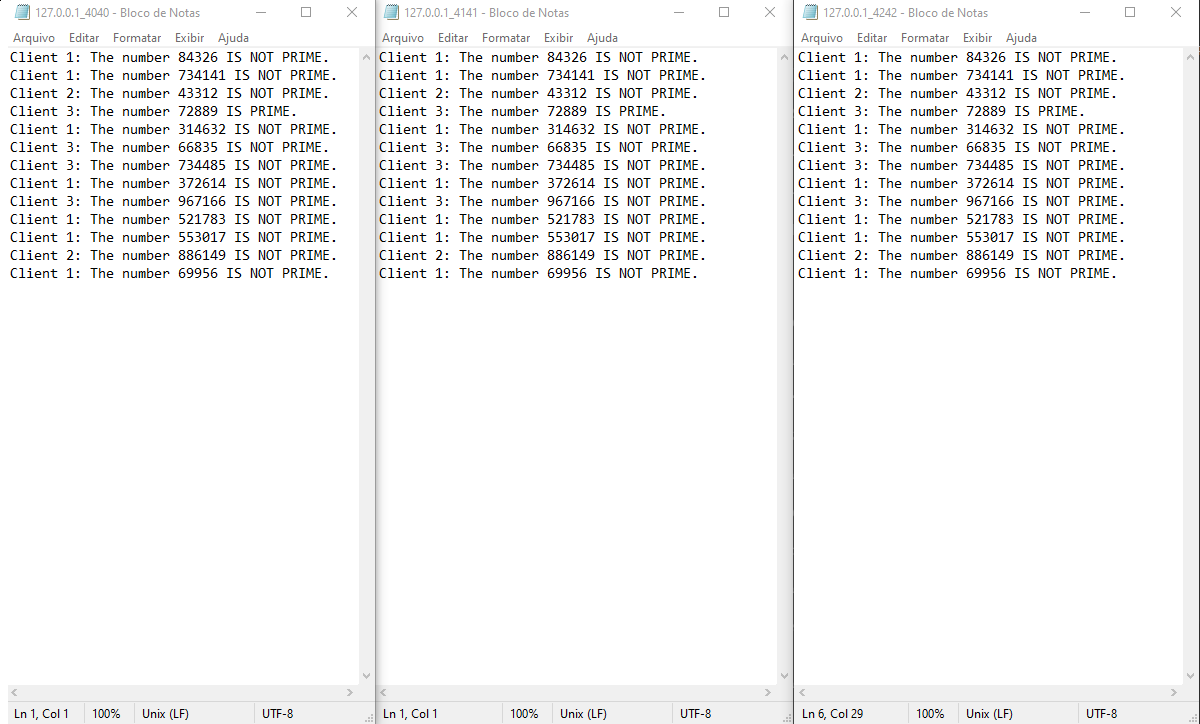1200x724 pixels.
Task: Close the 127.0.0.1_4040 Notepad window
Action: click(x=352, y=13)
